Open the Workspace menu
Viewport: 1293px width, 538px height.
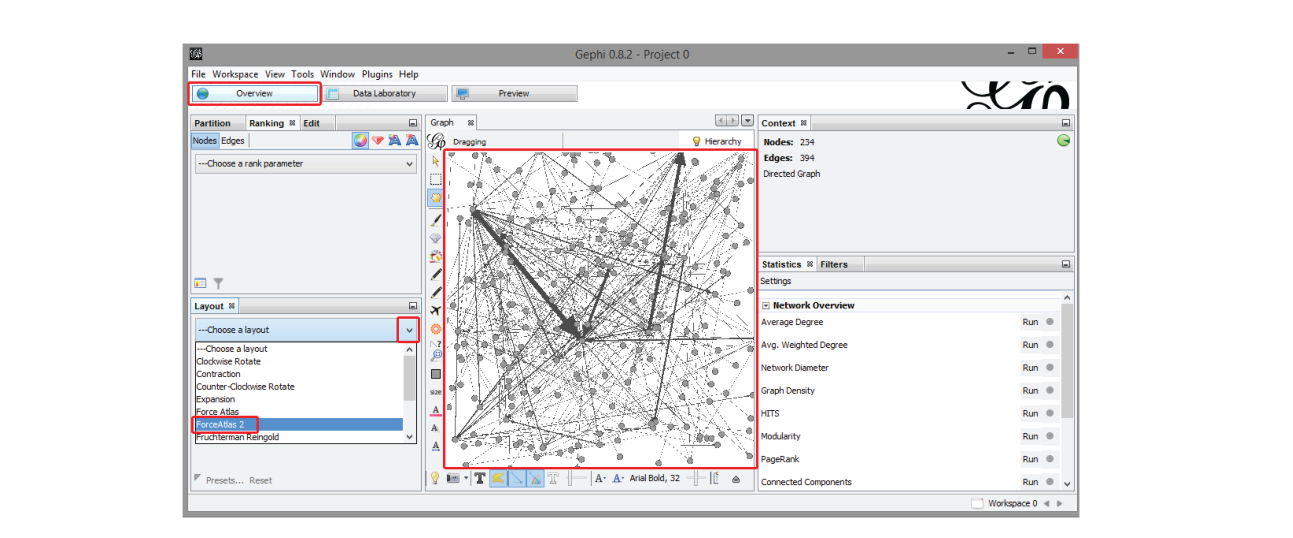pos(235,74)
